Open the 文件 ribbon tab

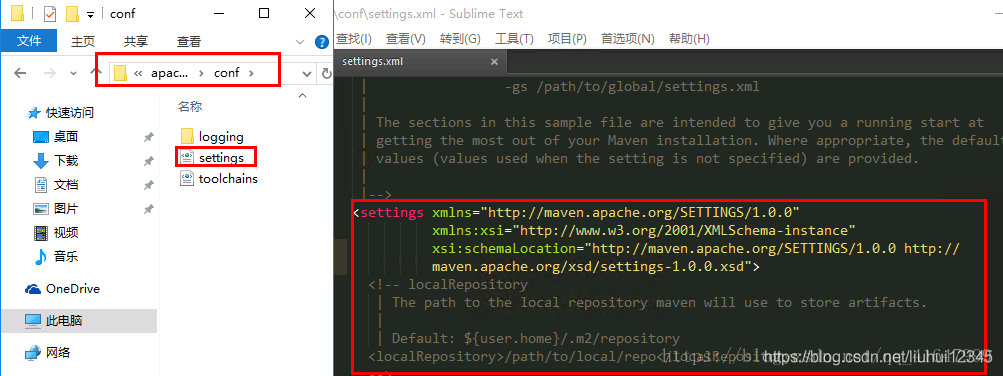click(x=29, y=41)
